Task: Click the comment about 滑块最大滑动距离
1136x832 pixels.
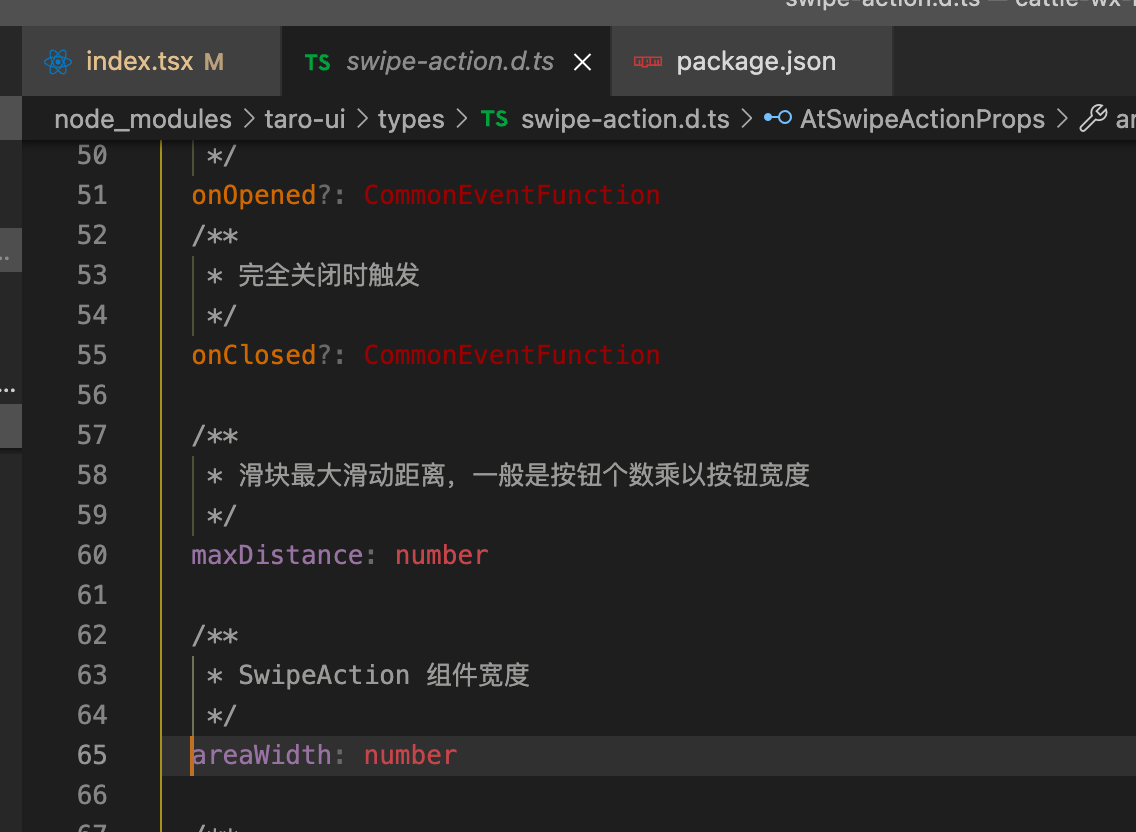Action: [x=524, y=475]
